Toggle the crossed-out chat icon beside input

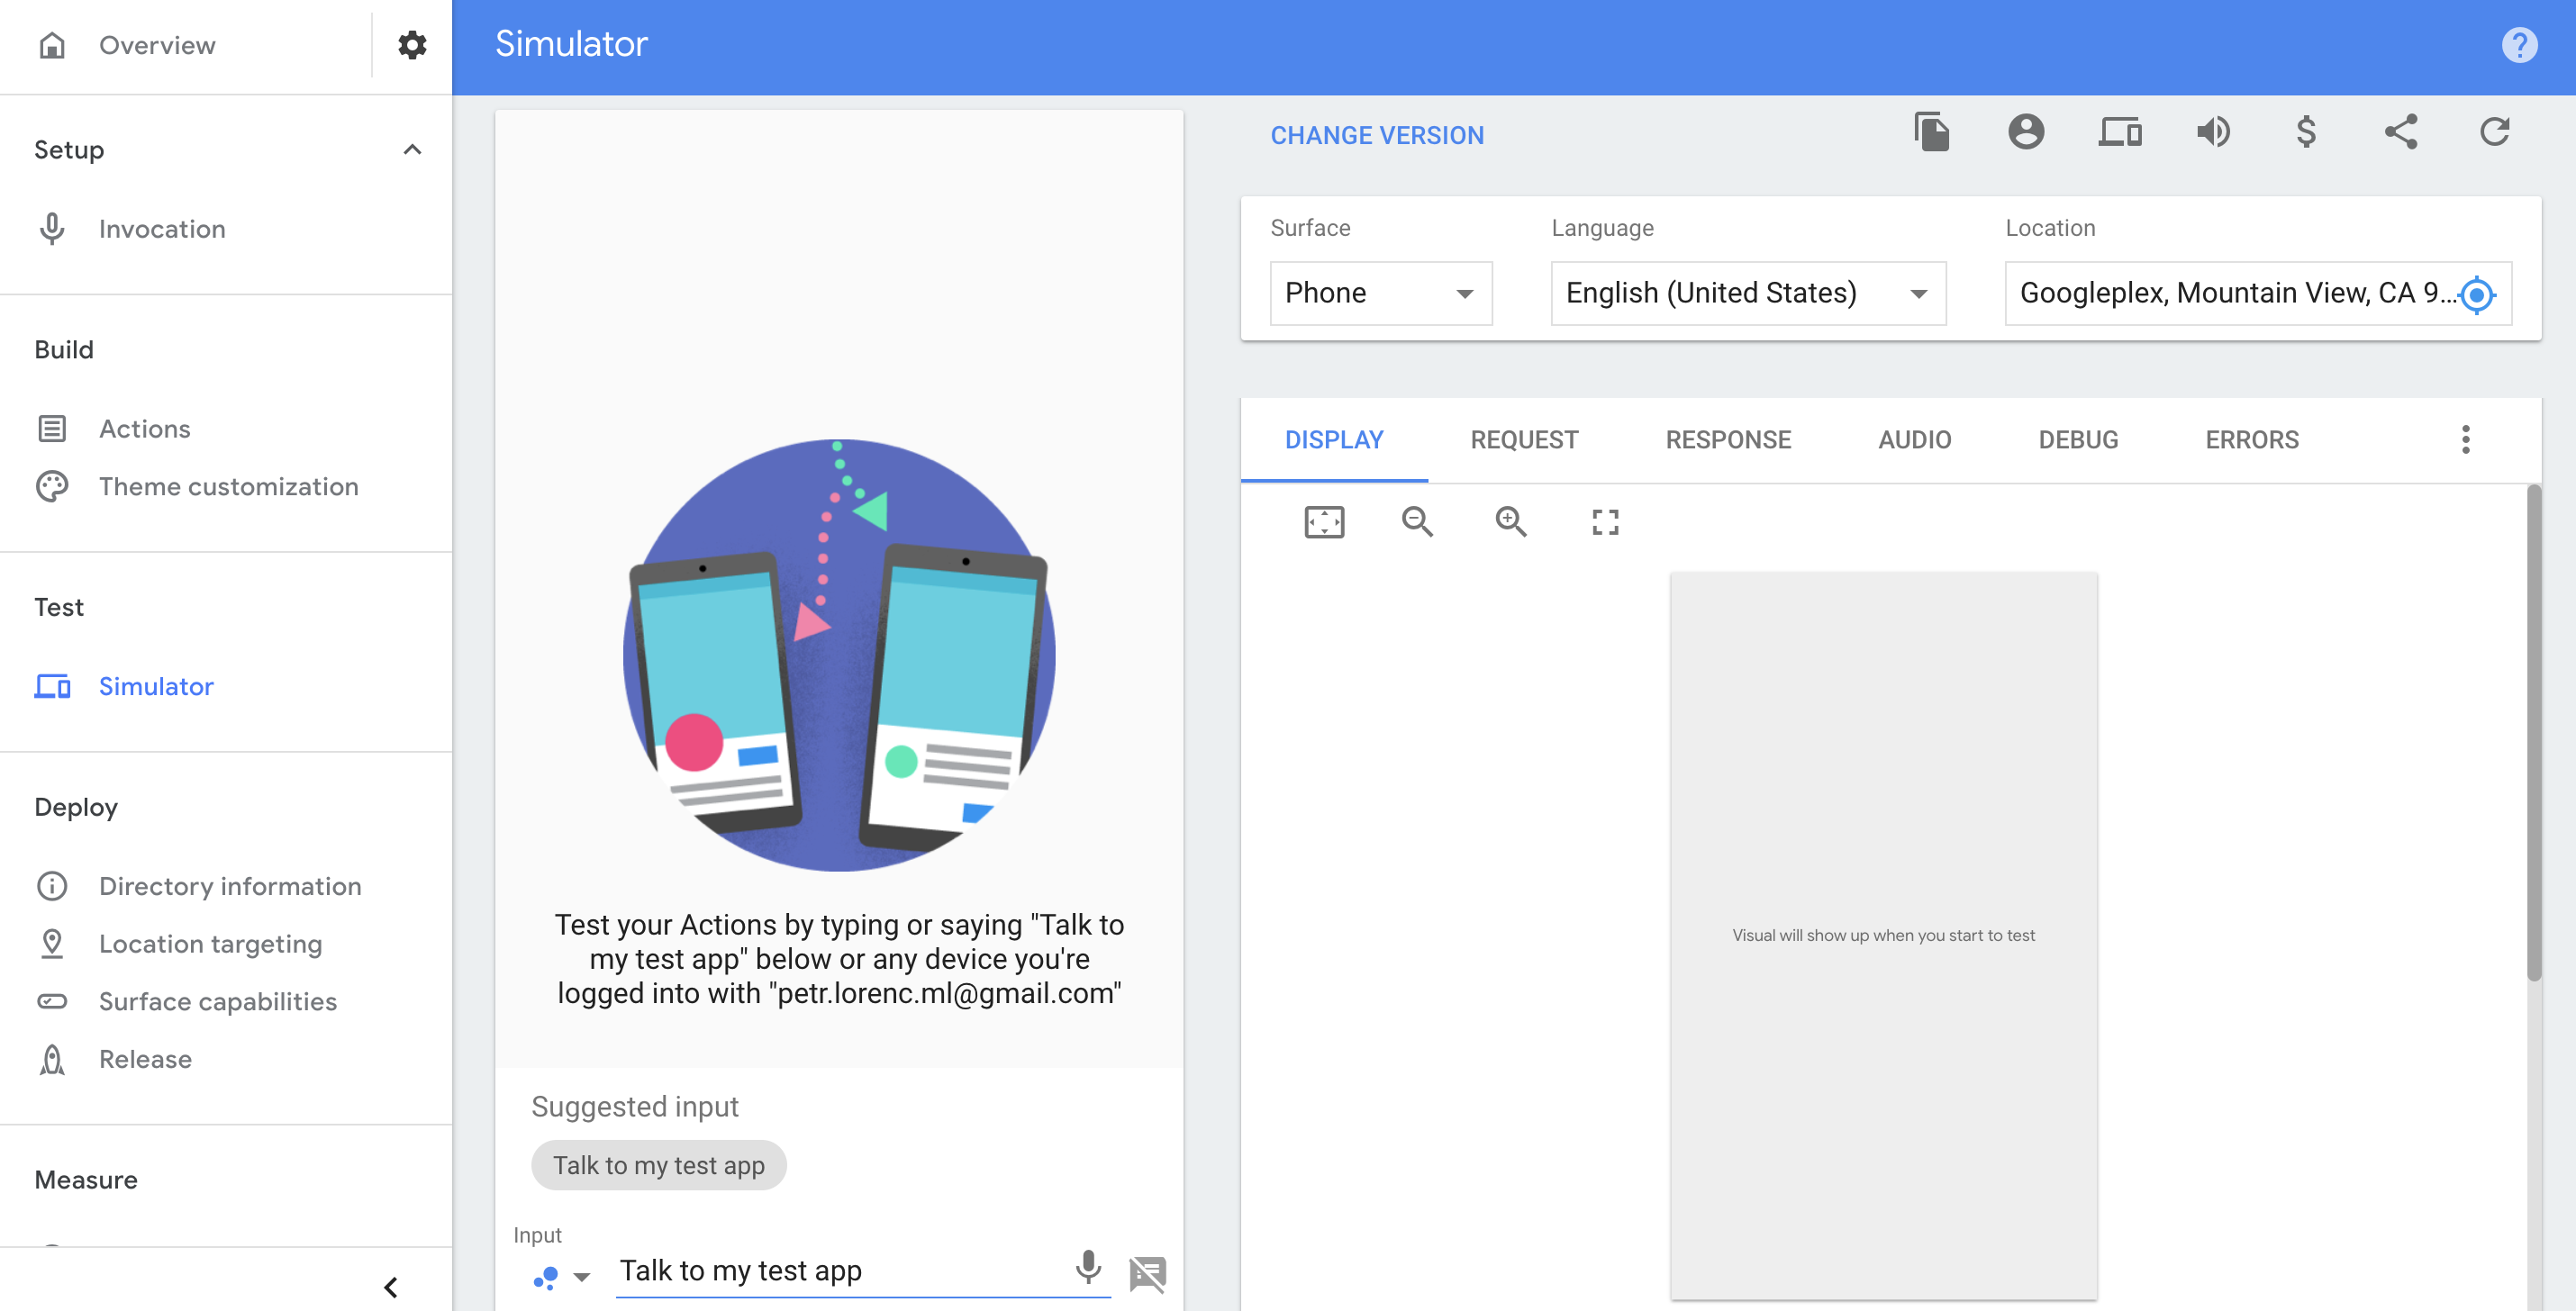point(1147,1274)
